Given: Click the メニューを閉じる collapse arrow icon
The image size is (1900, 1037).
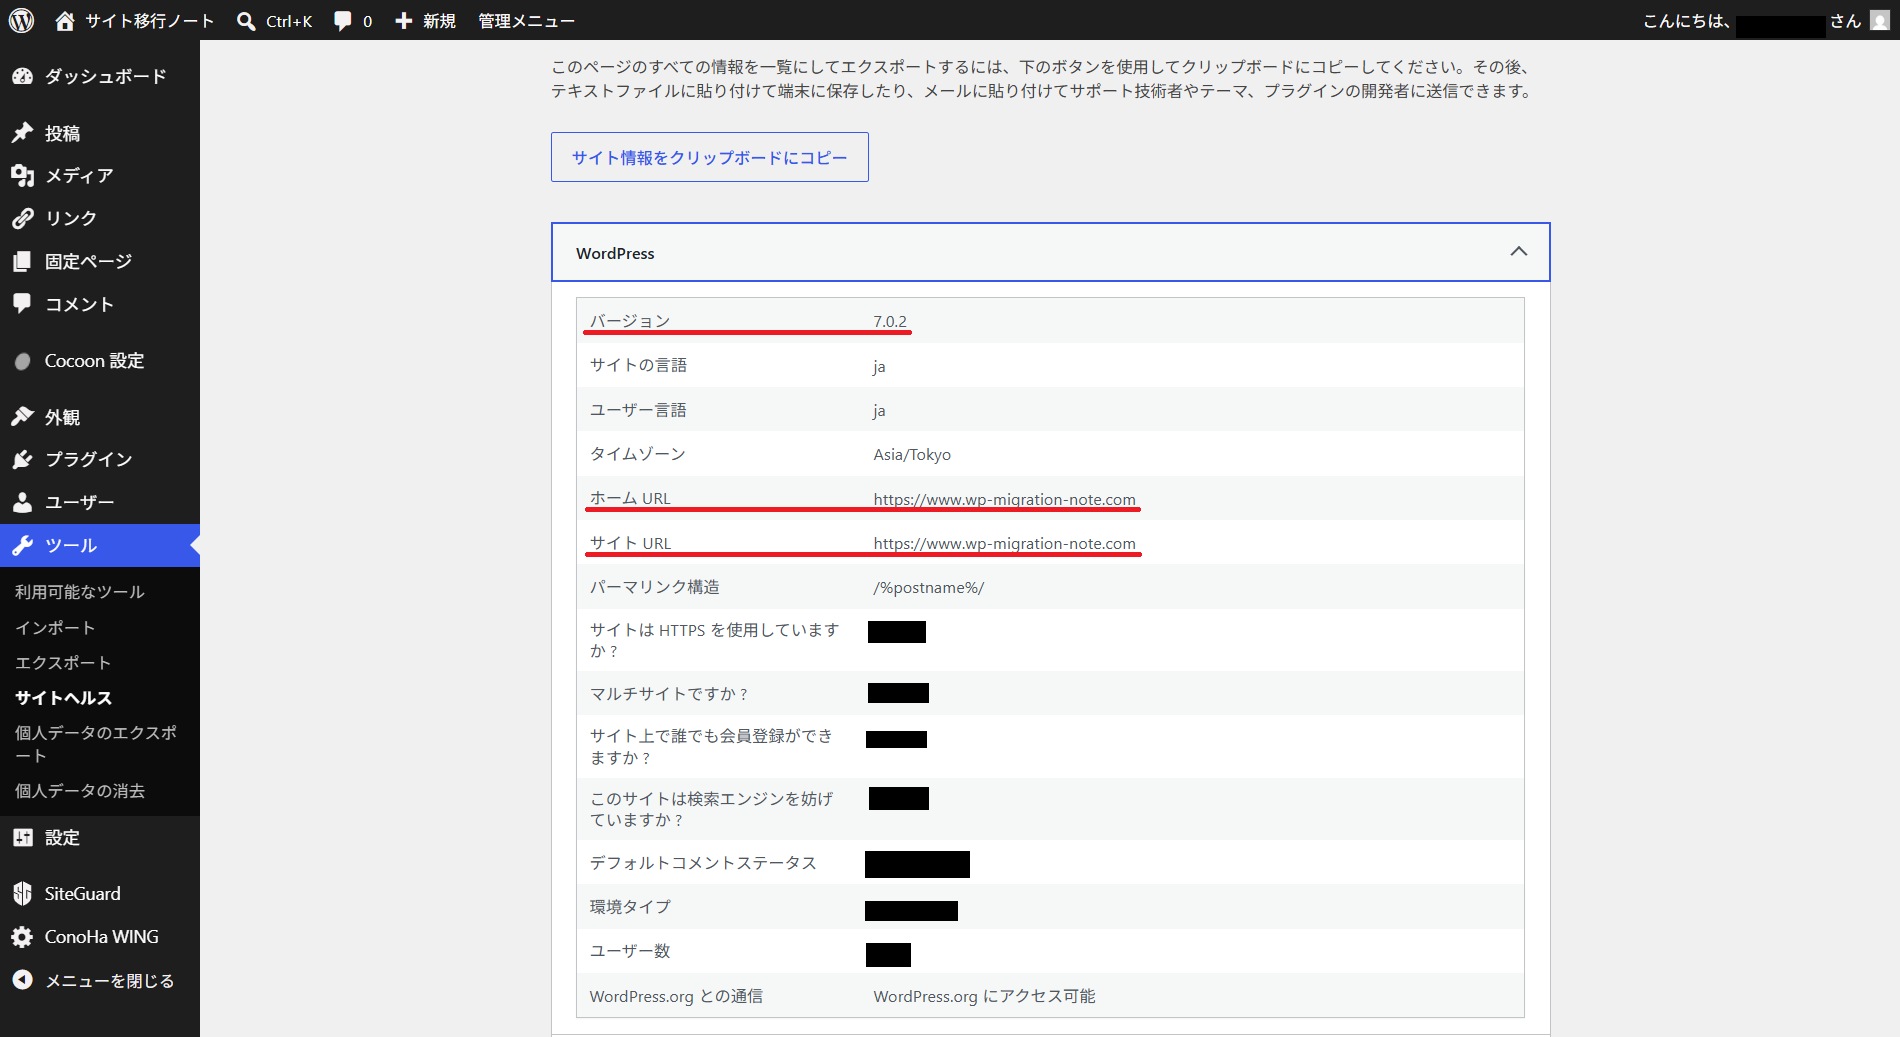Looking at the screenshot, I should [x=22, y=980].
